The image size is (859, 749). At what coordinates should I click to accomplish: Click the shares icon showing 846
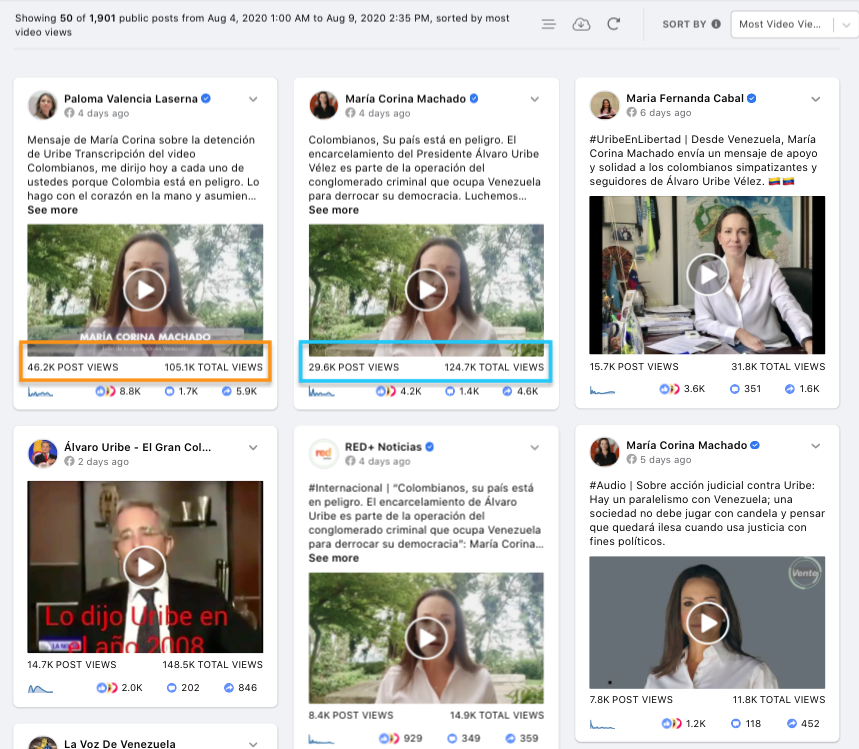(228, 688)
